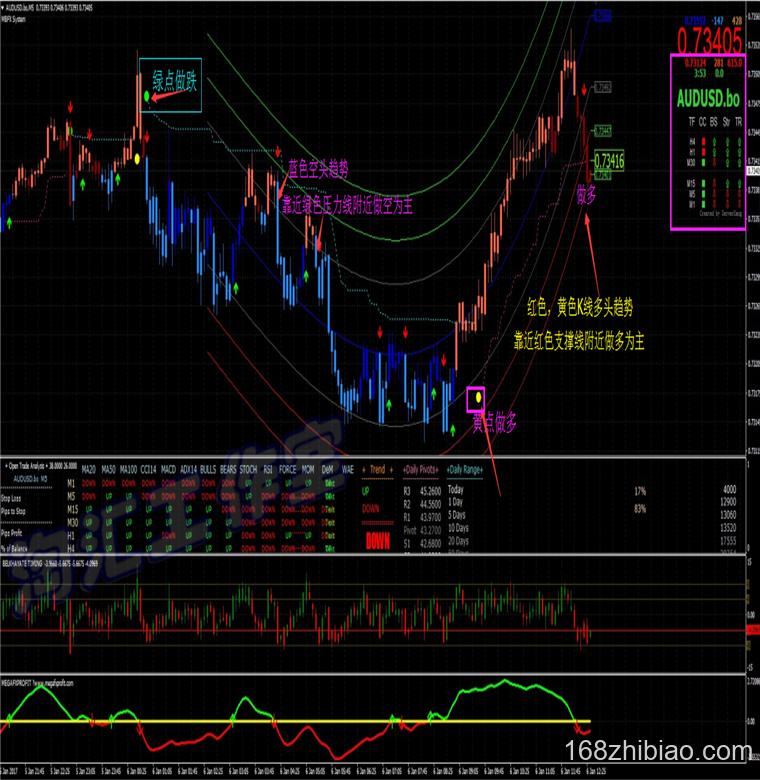Click the WAE column header

tap(348, 469)
